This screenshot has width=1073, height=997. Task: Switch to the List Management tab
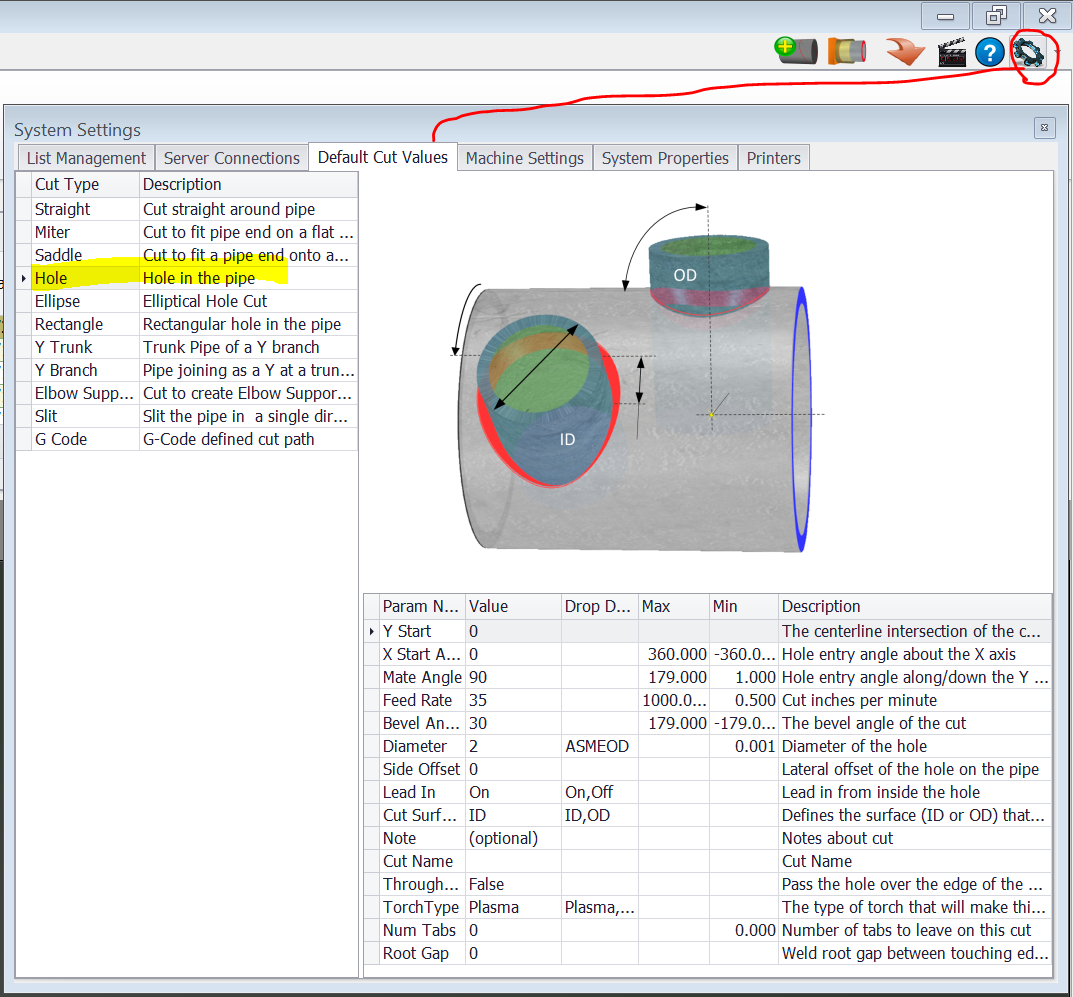(86, 158)
